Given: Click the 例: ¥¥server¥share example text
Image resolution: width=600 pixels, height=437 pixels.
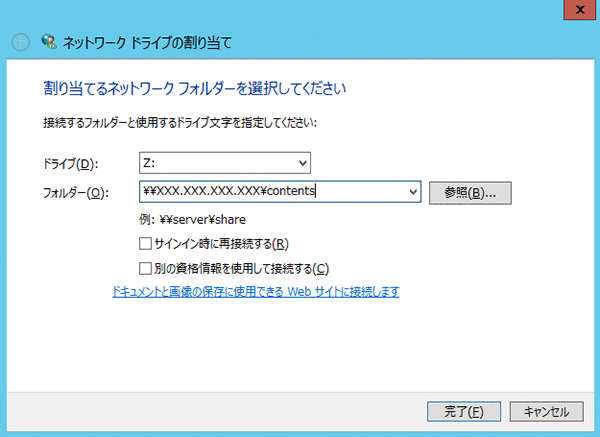Looking at the screenshot, I should pyautogui.click(x=192, y=220).
